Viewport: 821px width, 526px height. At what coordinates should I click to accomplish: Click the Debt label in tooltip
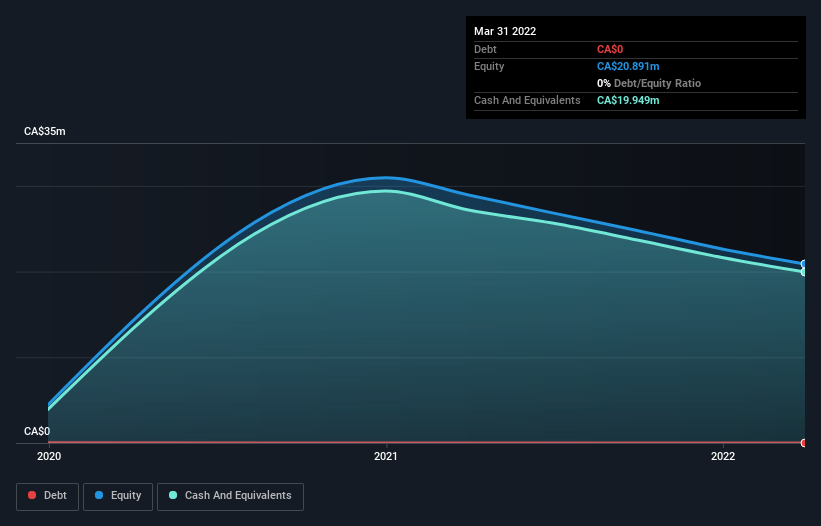pyautogui.click(x=485, y=49)
